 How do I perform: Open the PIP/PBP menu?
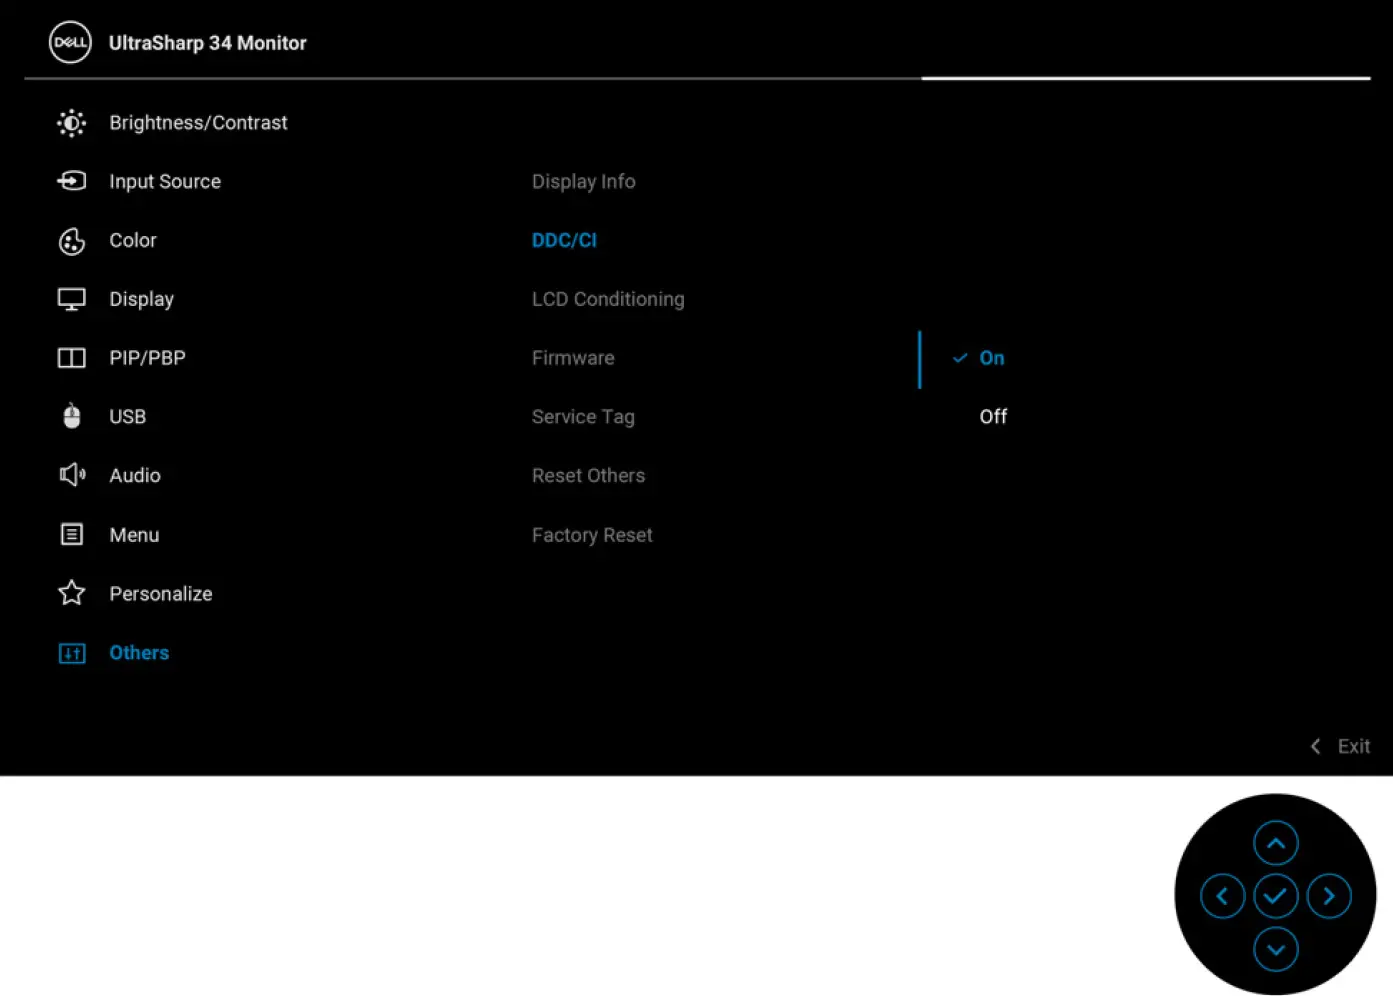point(147,358)
